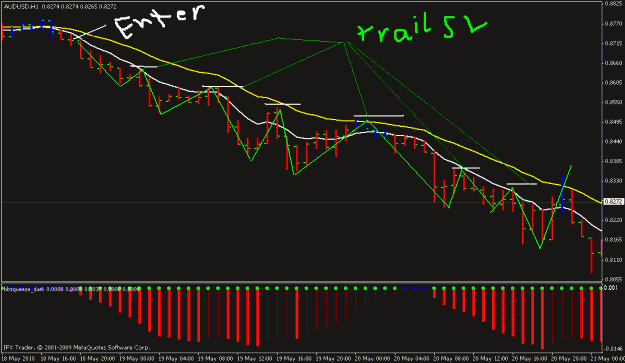Viewport: 625px width, 363px height.
Task: Click the IFX Trader MetaQuotes copyright text
Action: tap(77, 347)
